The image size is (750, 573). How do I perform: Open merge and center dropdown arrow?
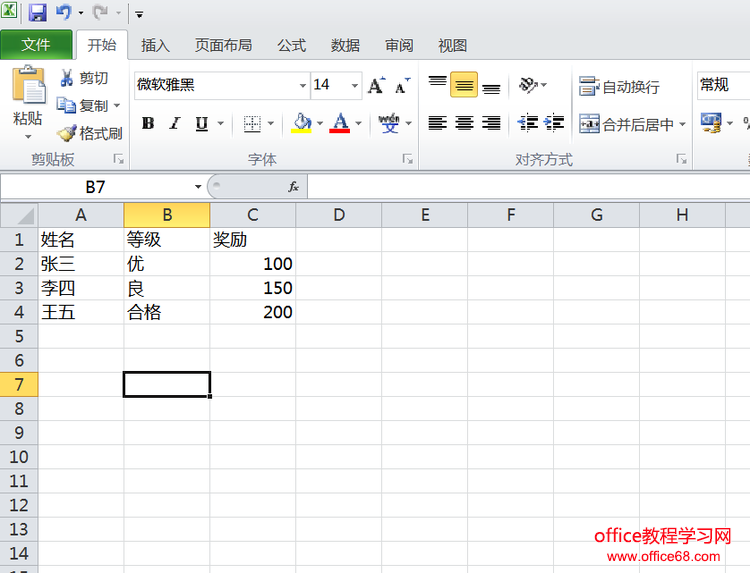point(683,124)
